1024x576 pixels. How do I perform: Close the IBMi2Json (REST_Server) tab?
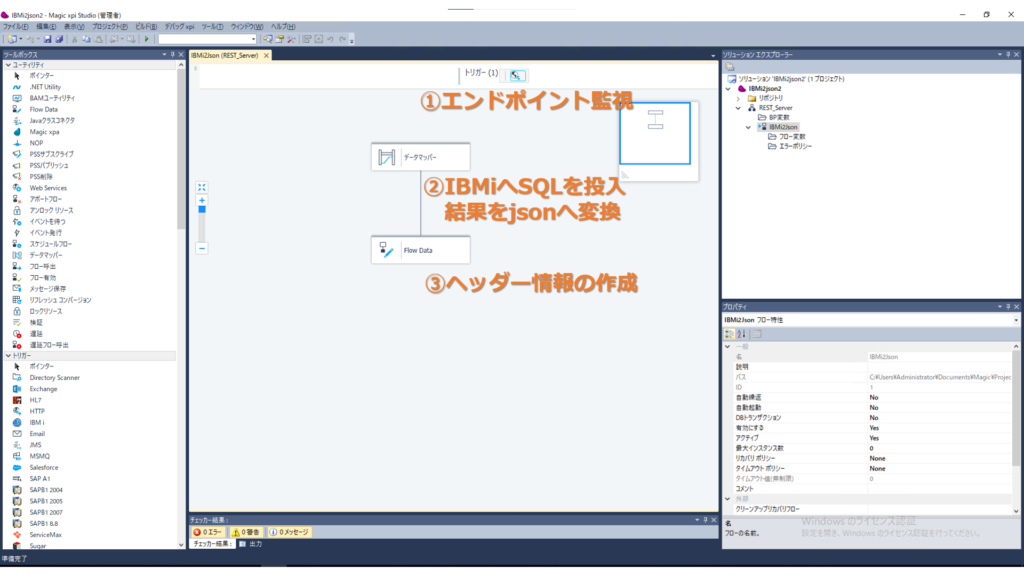pos(266,56)
